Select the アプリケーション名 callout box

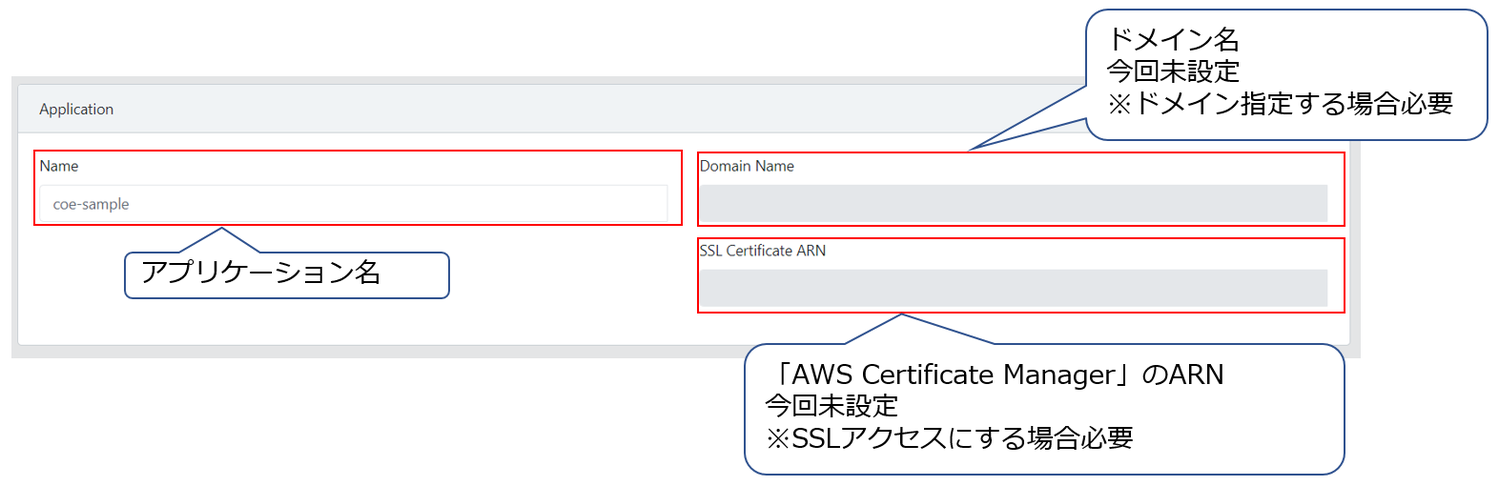click(286, 274)
